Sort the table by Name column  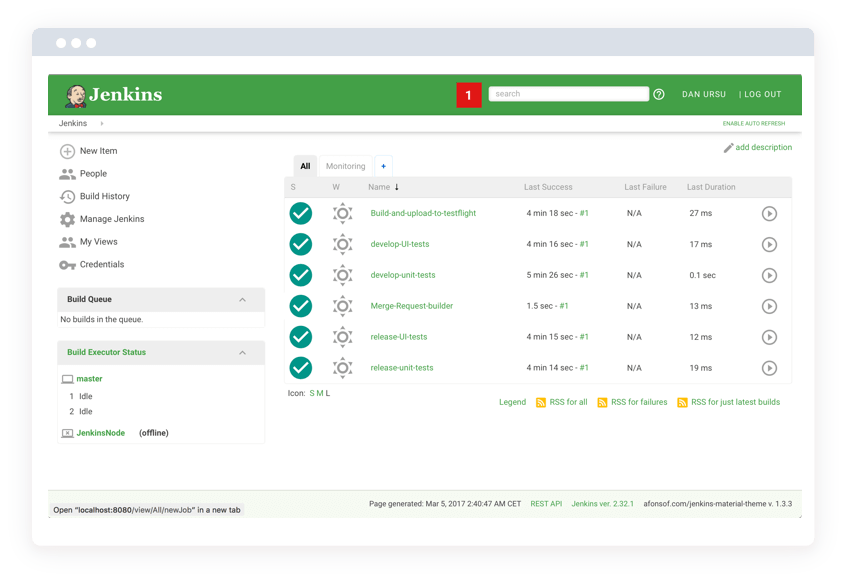383,187
